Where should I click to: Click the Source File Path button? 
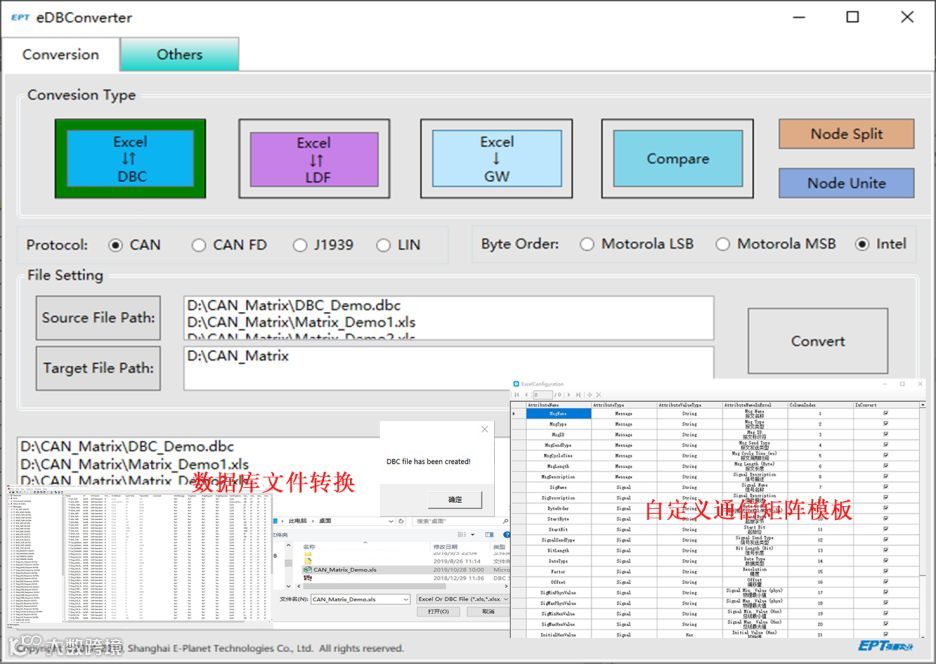[x=98, y=318]
